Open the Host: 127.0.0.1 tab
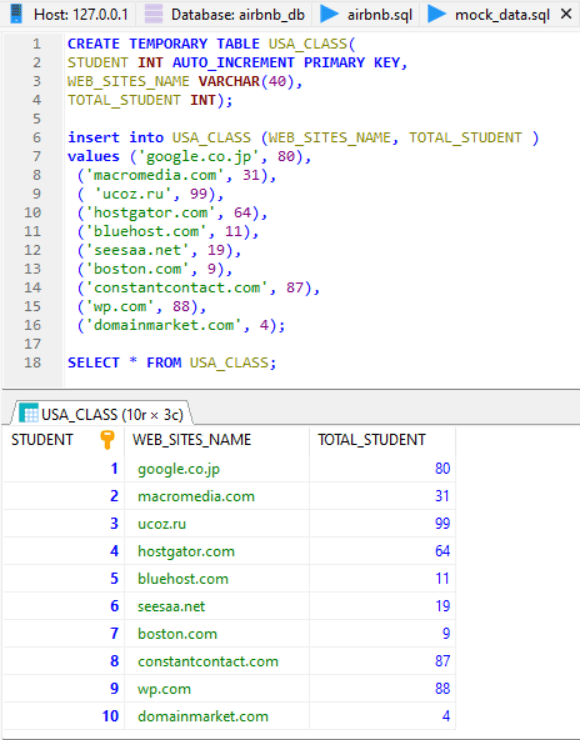The width and height of the screenshot is (580, 740). click(x=68, y=14)
